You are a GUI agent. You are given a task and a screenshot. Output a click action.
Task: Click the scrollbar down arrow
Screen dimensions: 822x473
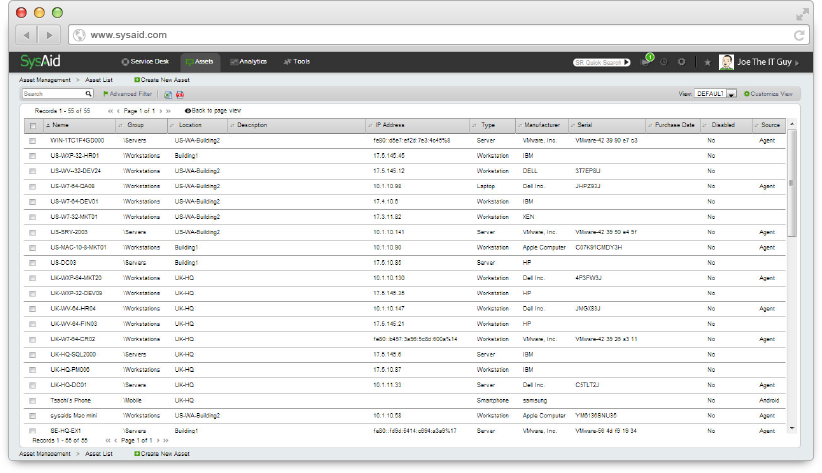coord(792,428)
